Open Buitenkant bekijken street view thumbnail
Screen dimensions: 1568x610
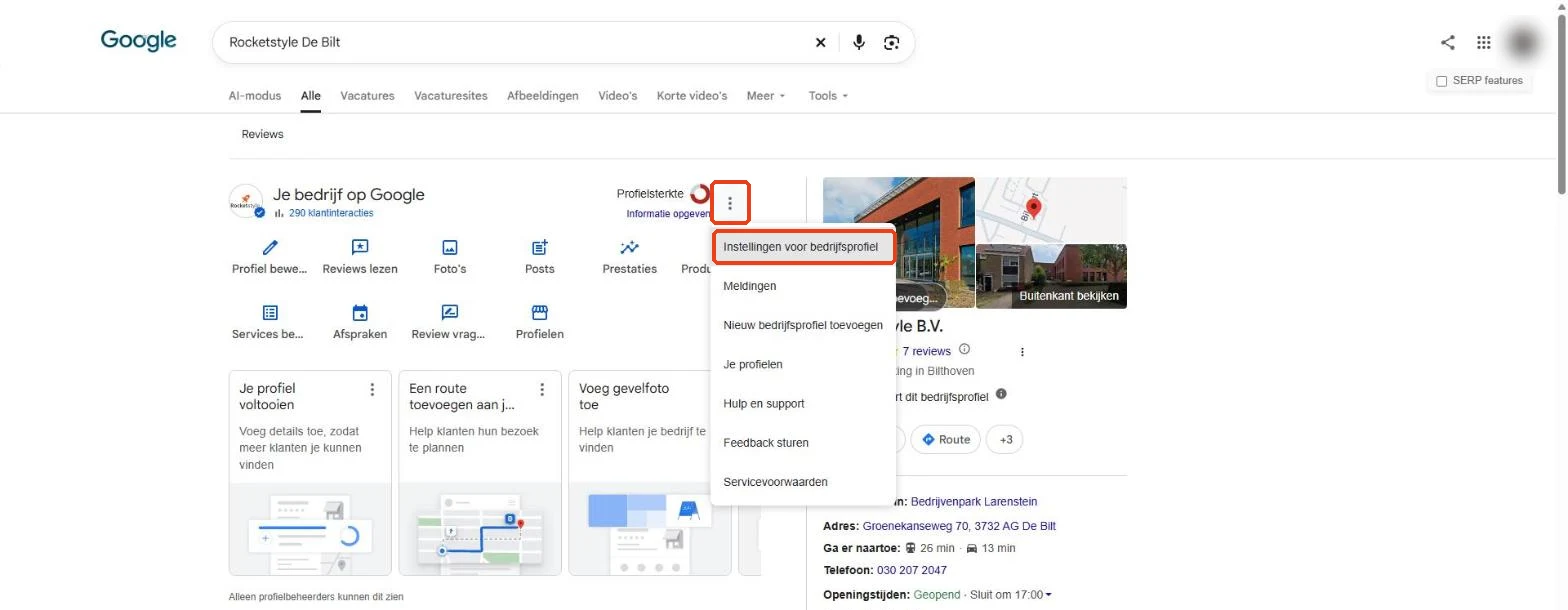[1052, 276]
